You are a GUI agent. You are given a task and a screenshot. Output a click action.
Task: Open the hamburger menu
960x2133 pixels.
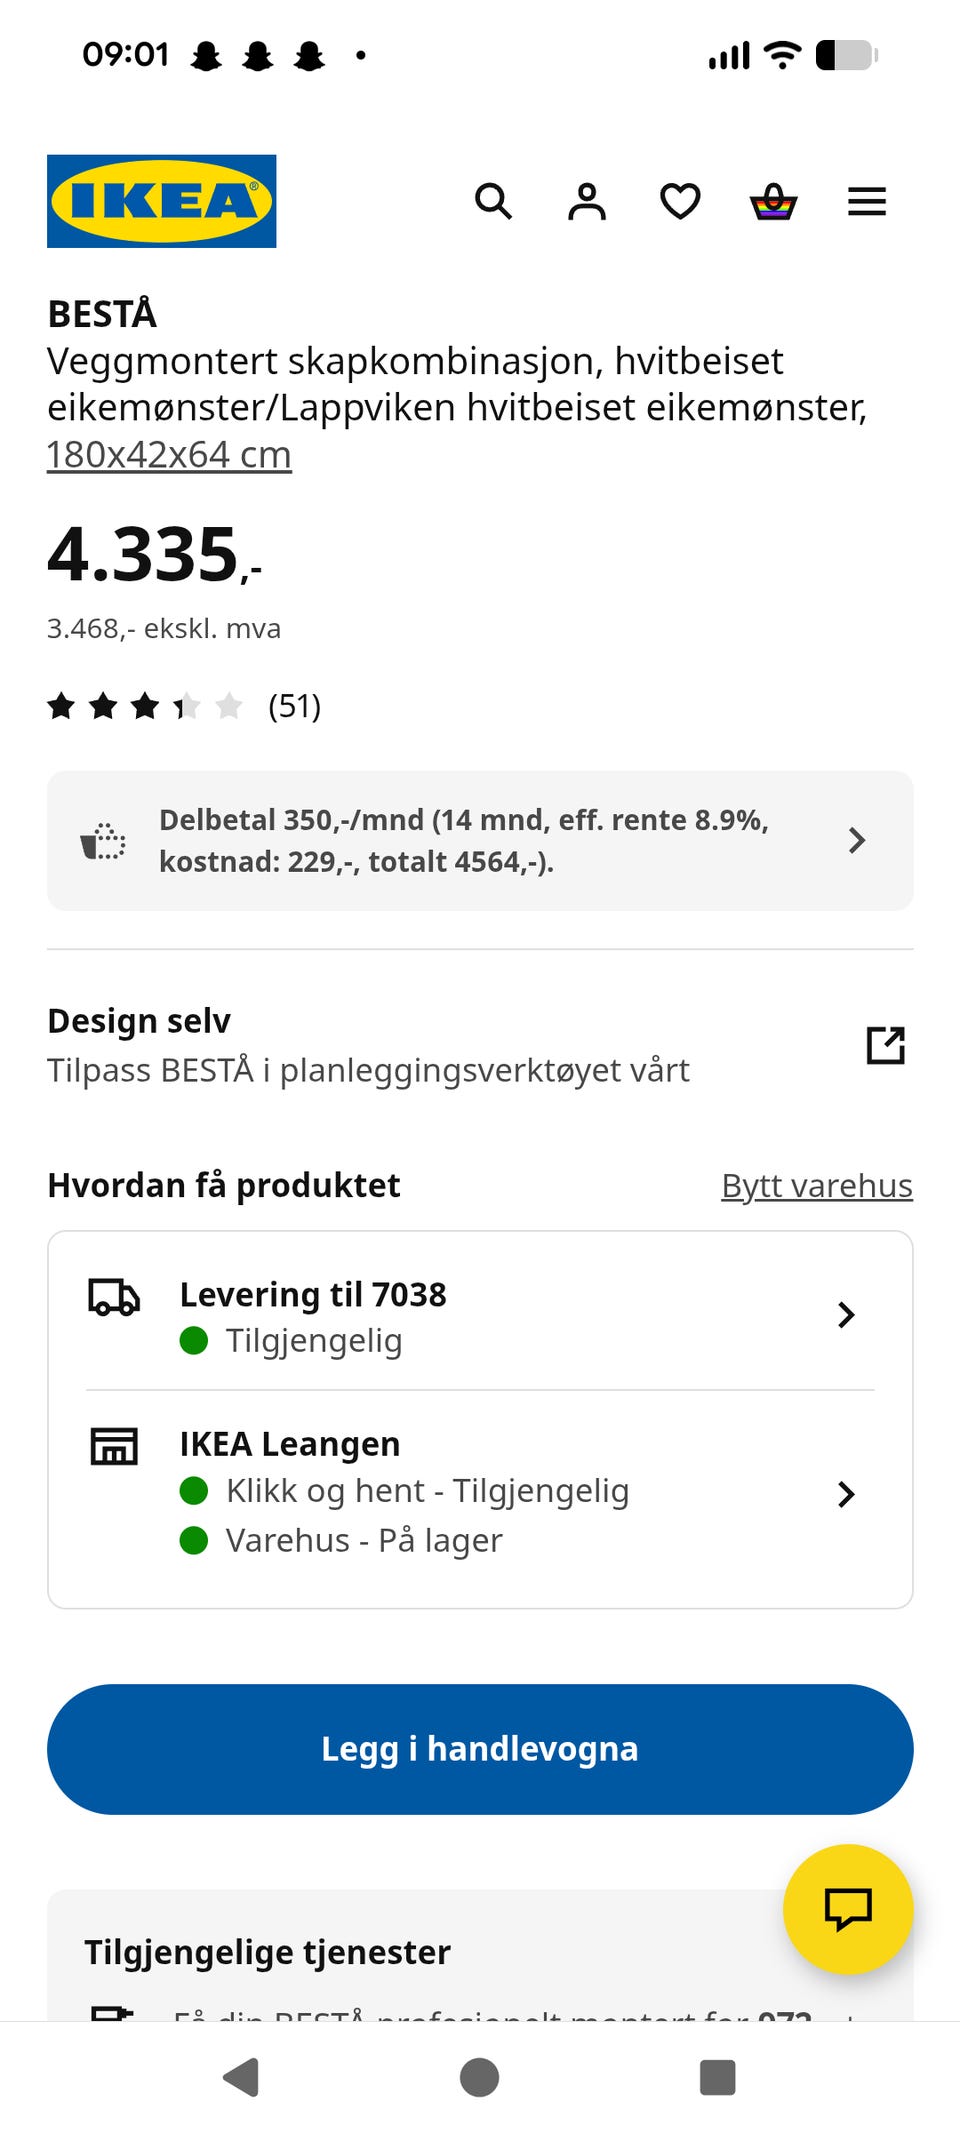[866, 201]
